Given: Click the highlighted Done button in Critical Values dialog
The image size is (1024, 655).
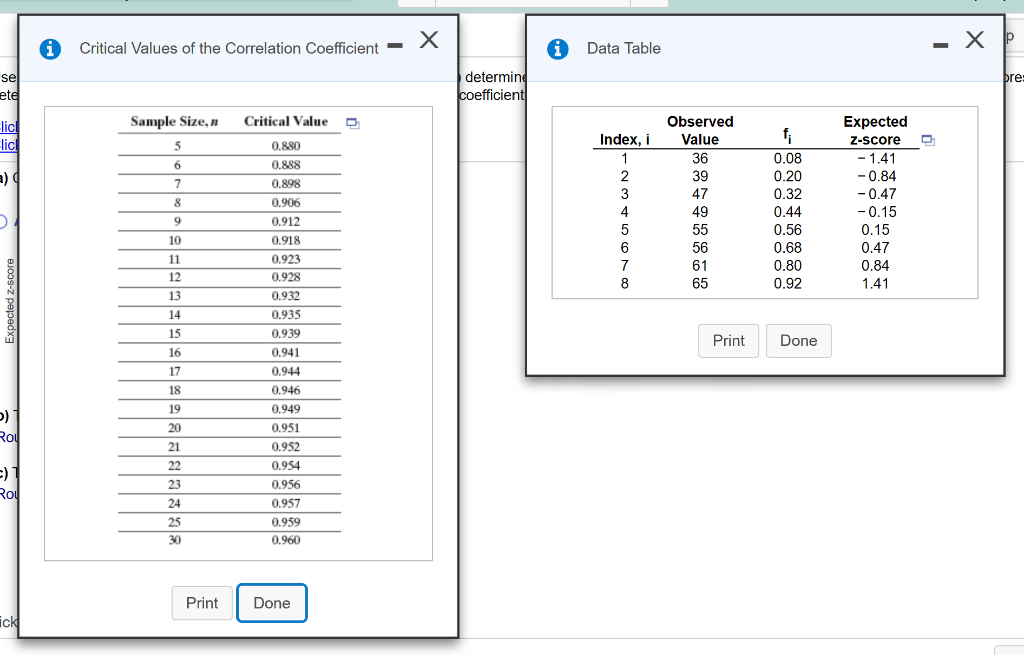Looking at the screenshot, I should pos(271,603).
